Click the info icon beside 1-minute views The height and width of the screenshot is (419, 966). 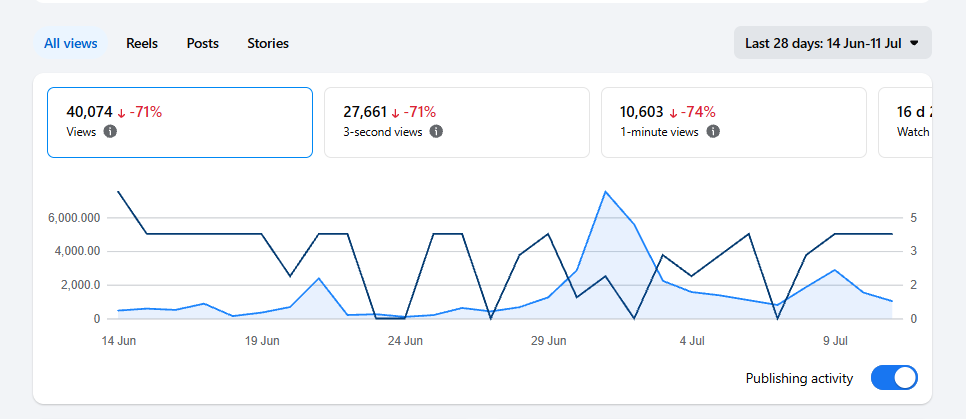[x=713, y=131]
